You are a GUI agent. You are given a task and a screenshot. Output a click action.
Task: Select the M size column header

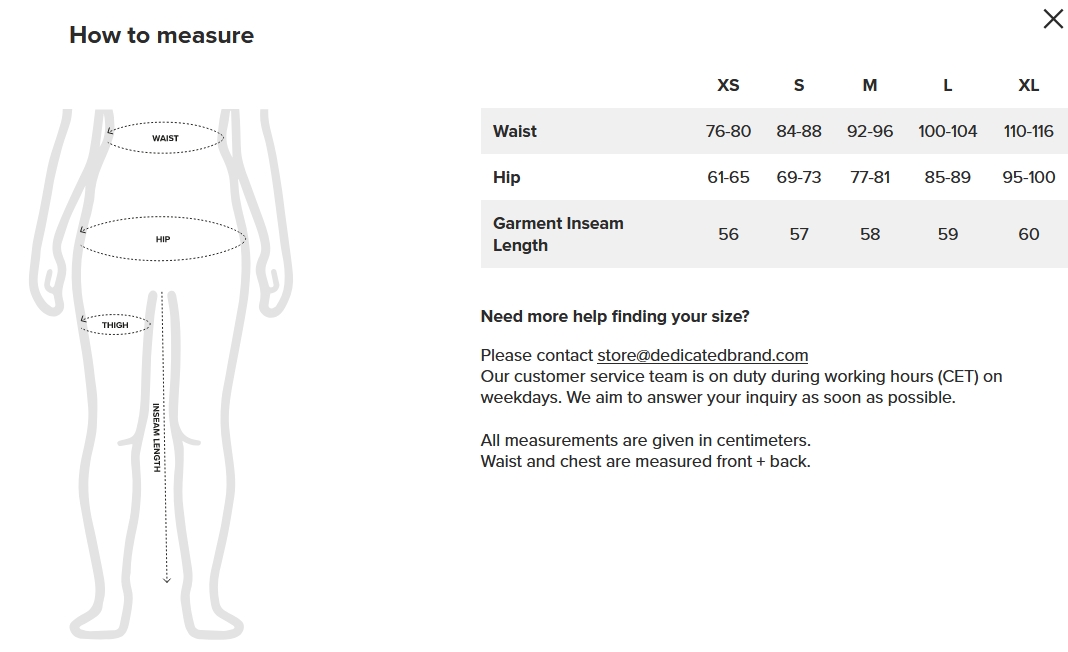870,85
